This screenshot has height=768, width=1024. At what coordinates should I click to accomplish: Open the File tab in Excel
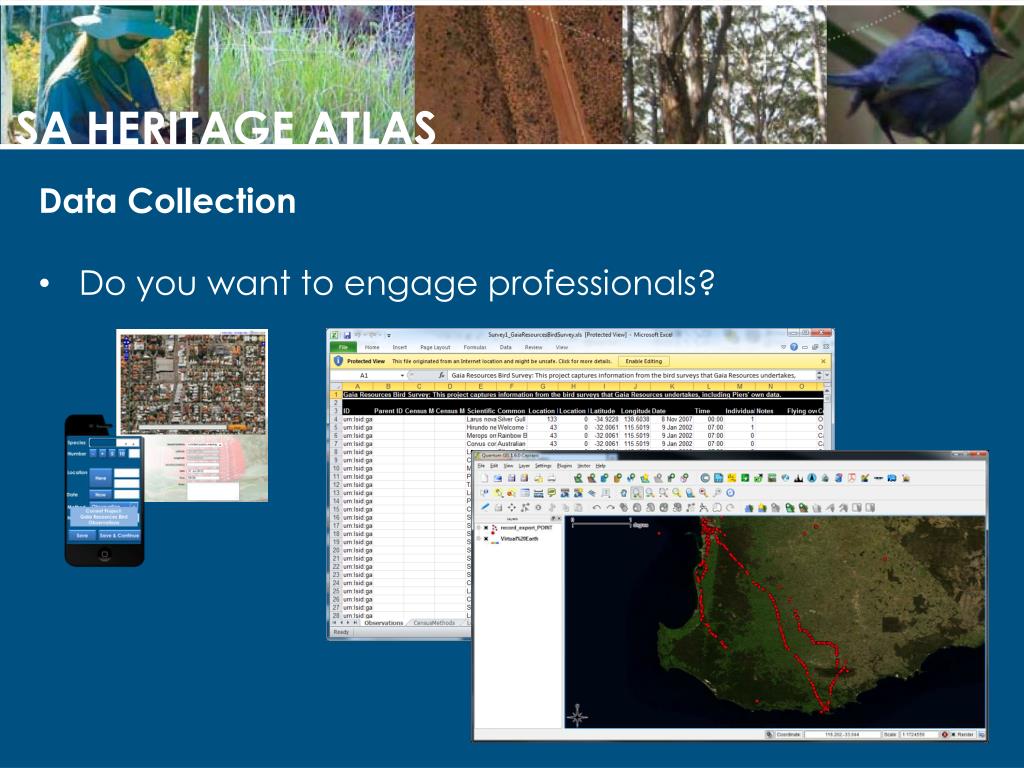343,347
